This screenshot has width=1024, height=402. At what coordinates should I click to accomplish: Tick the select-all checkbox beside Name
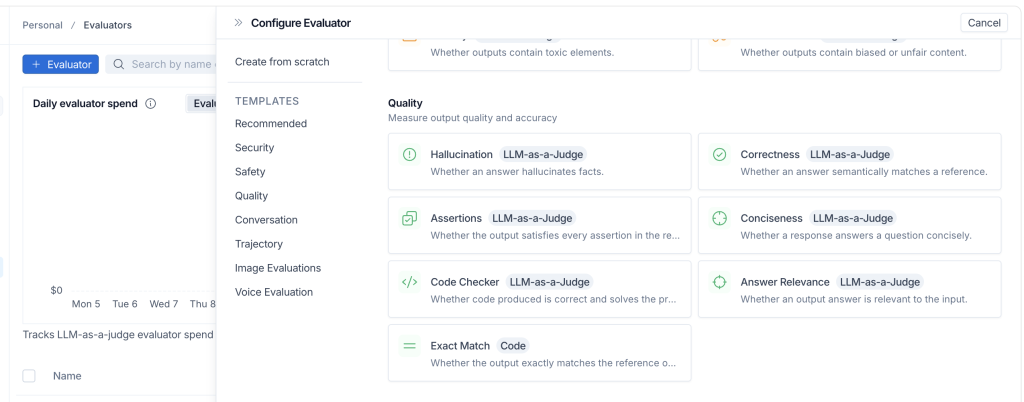pos(29,376)
